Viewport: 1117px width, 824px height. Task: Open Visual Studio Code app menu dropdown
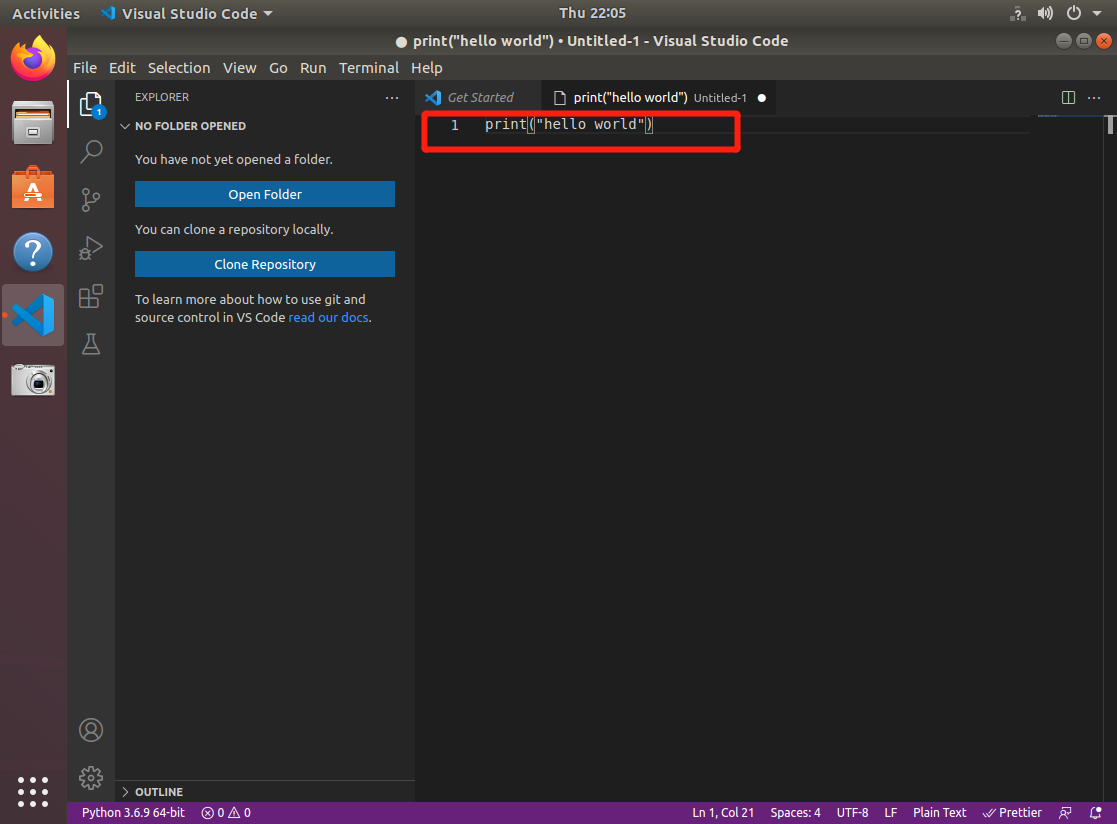tap(187, 14)
